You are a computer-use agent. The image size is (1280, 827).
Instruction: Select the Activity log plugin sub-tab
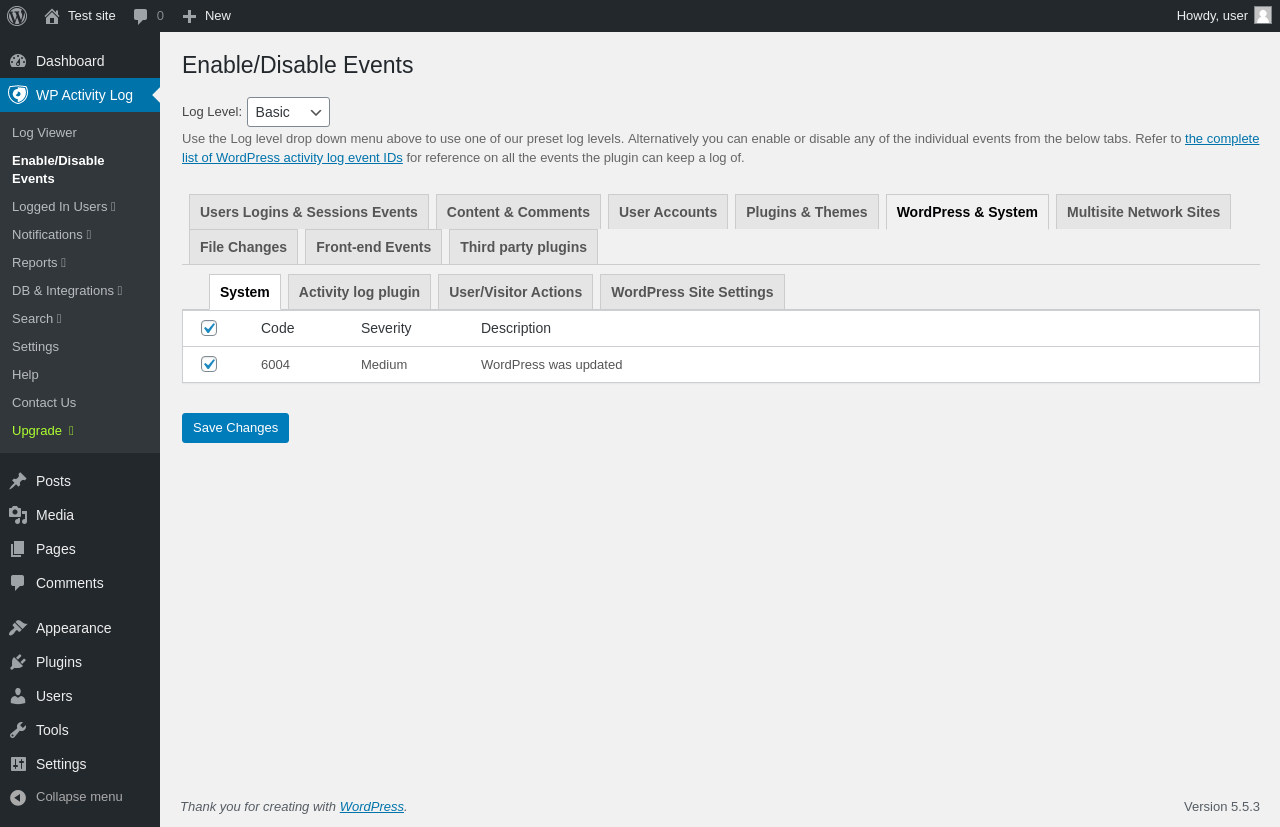359,292
